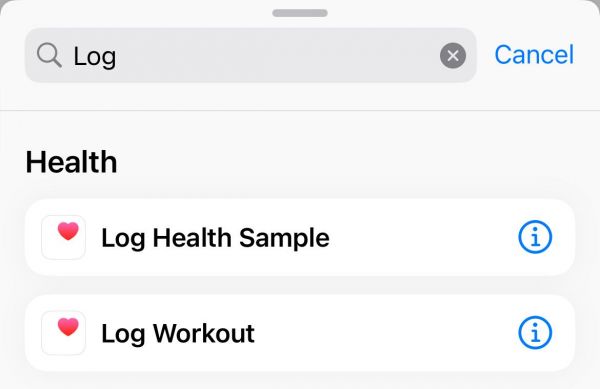Tap the Log Workout text label

[x=178, y=334]
